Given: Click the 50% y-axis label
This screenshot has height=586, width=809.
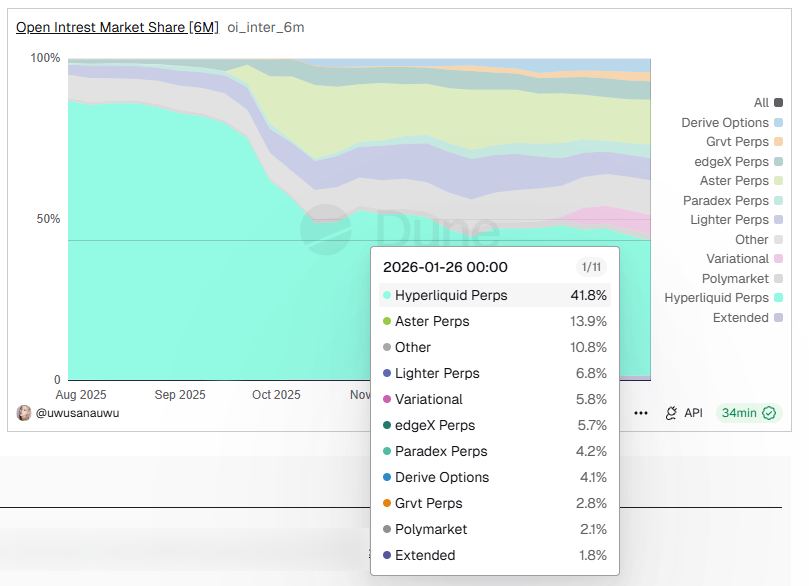Looking at the screenshot, I should (x=48, y=219).
